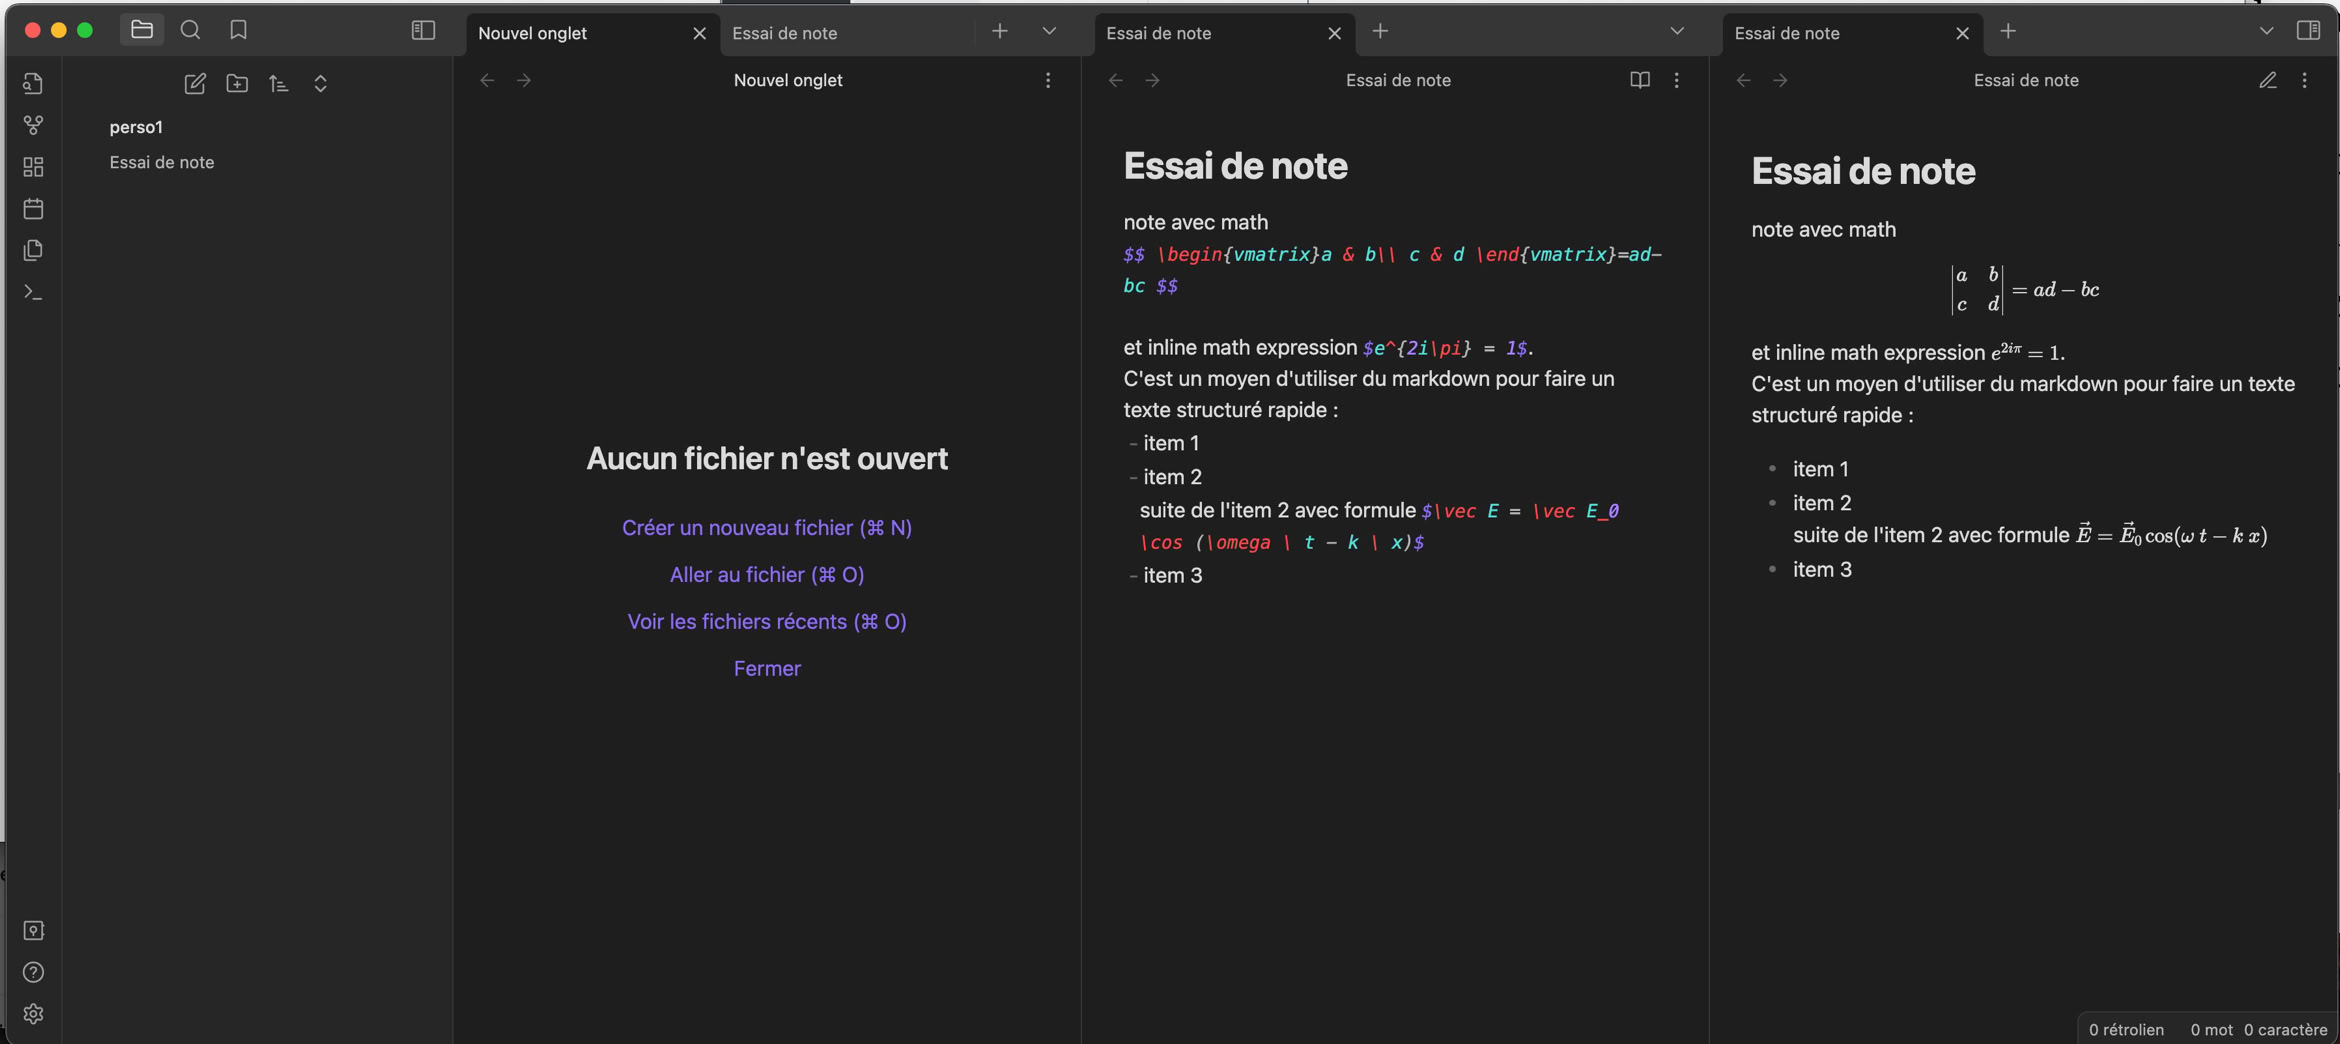Screen dimensions: 2340x1044
Task: Switch to "Essai de note" tab in first pane
Action: pyautogui.click(x=840, y=33)
